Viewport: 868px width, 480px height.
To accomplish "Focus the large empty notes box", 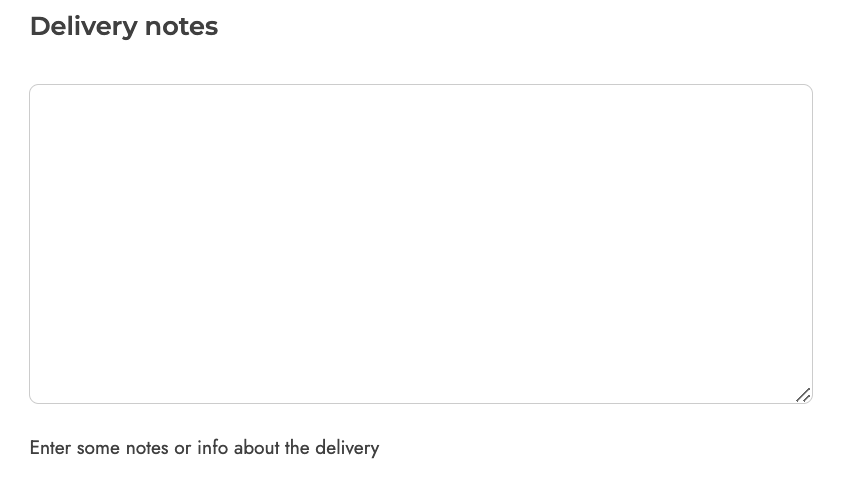I will coord(421,244).
